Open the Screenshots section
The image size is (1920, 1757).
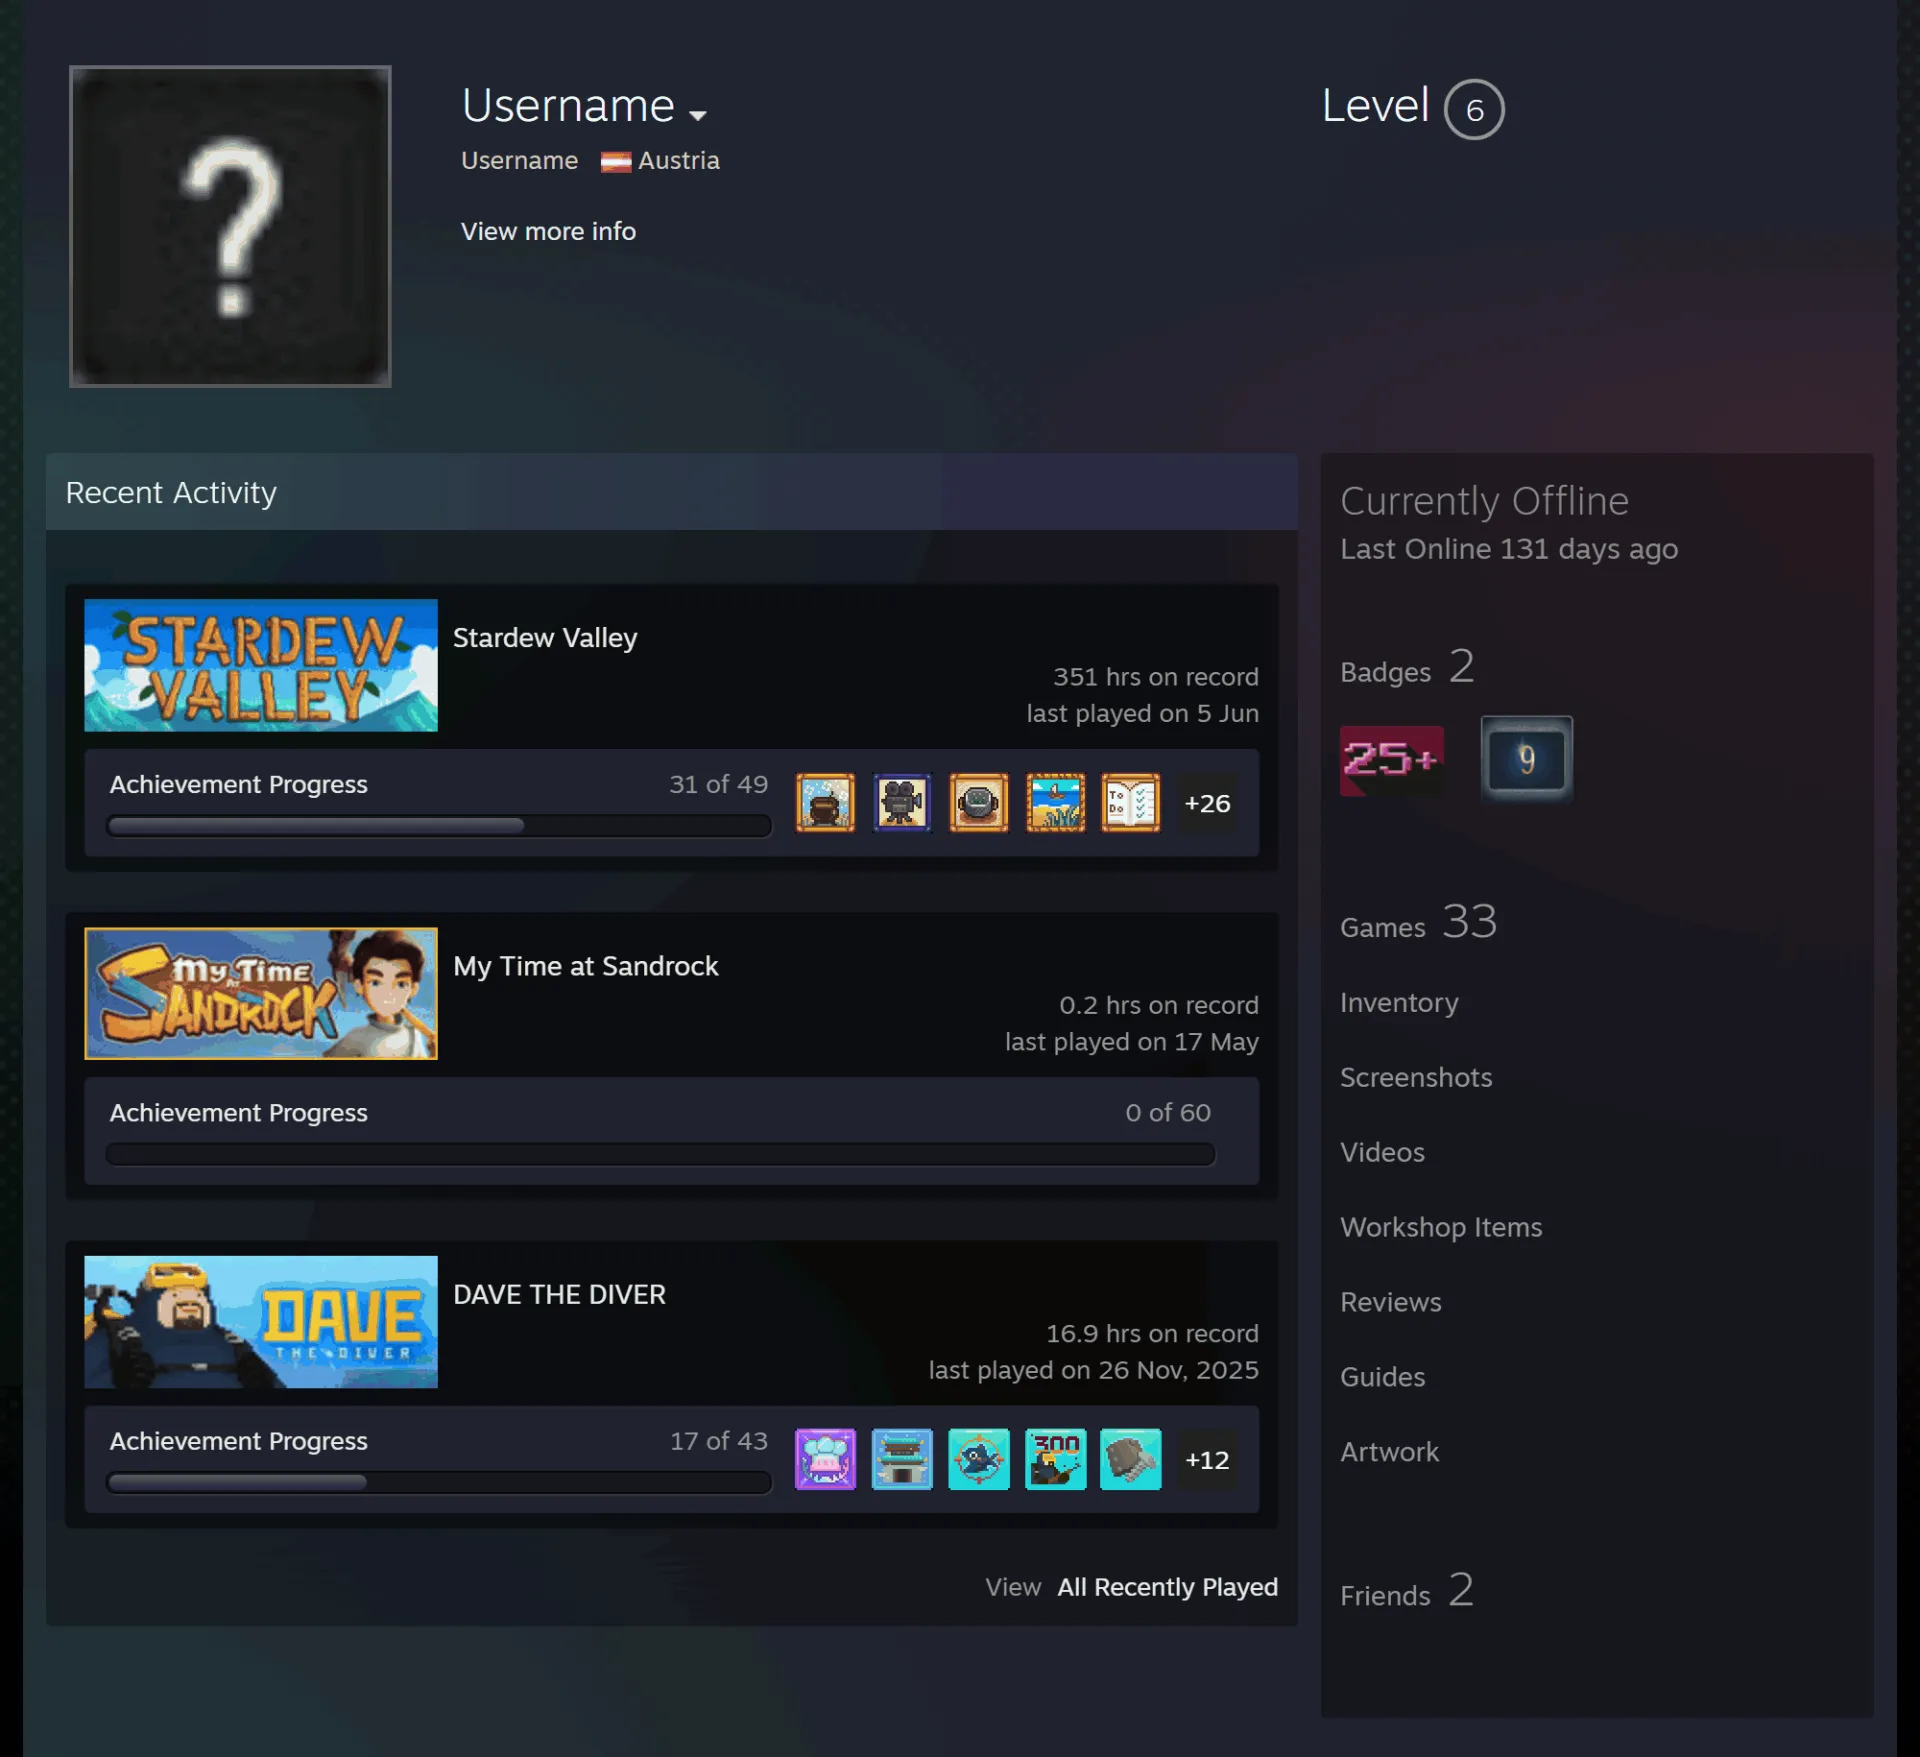[x=1416, y=1077]
